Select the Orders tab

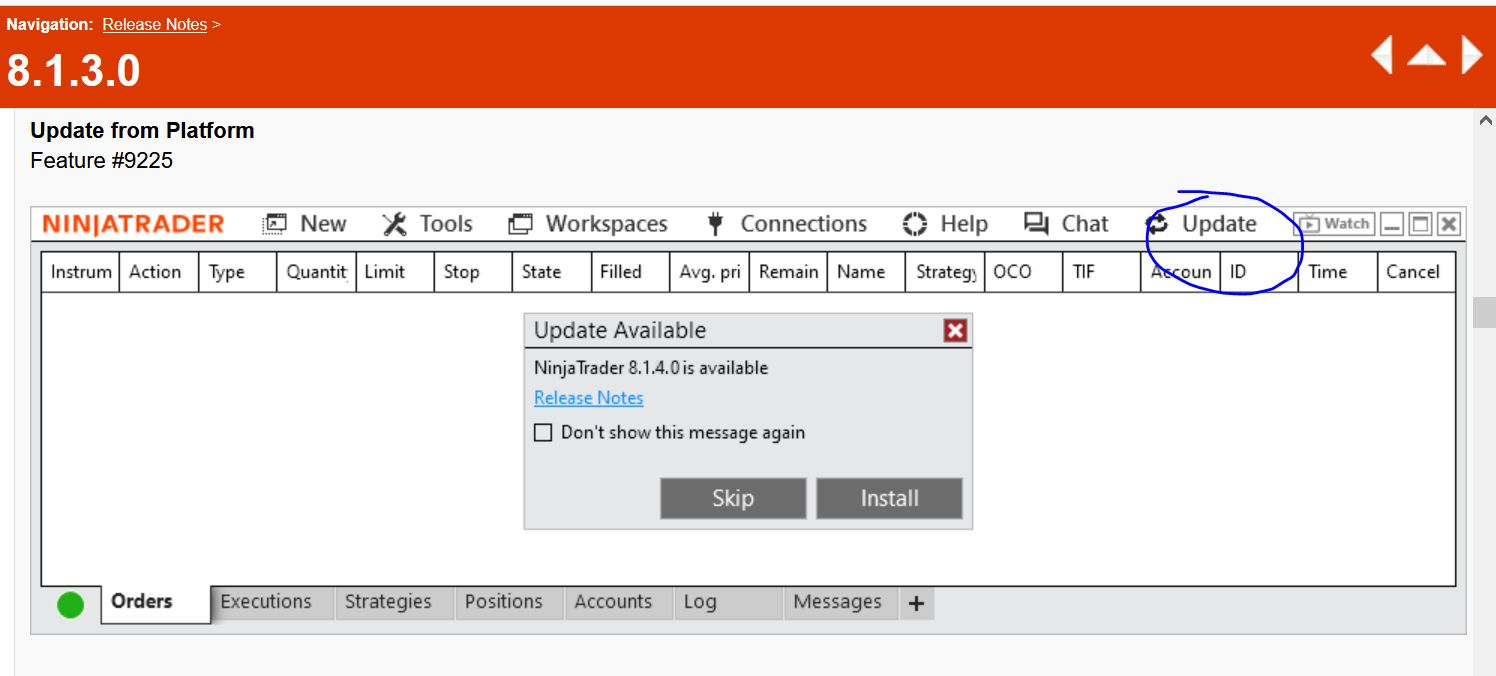click(155, 603)
